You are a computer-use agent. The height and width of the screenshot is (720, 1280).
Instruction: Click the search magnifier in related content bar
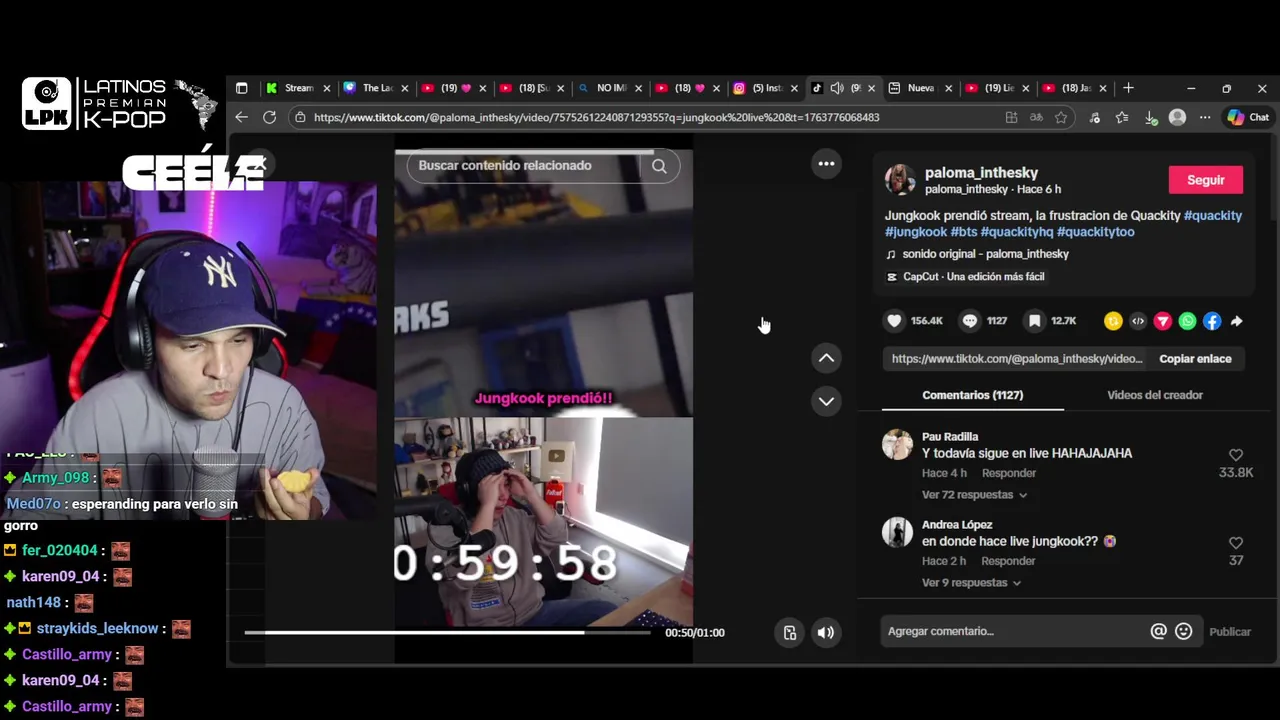point(659,166)
